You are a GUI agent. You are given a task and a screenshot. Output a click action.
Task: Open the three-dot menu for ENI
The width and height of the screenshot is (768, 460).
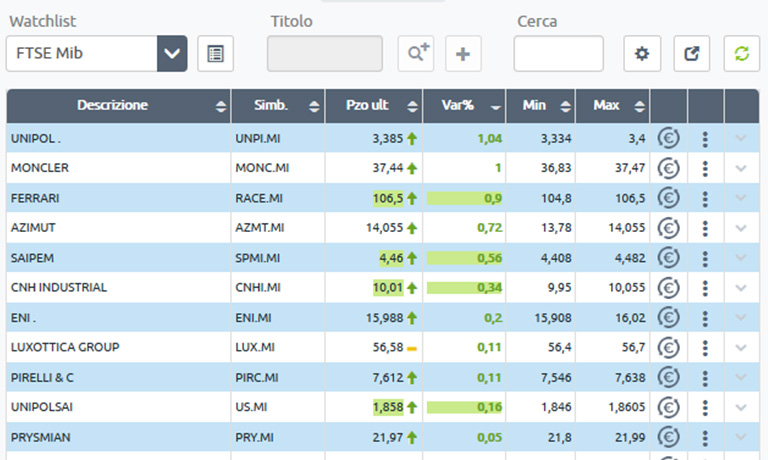[705, 318]
